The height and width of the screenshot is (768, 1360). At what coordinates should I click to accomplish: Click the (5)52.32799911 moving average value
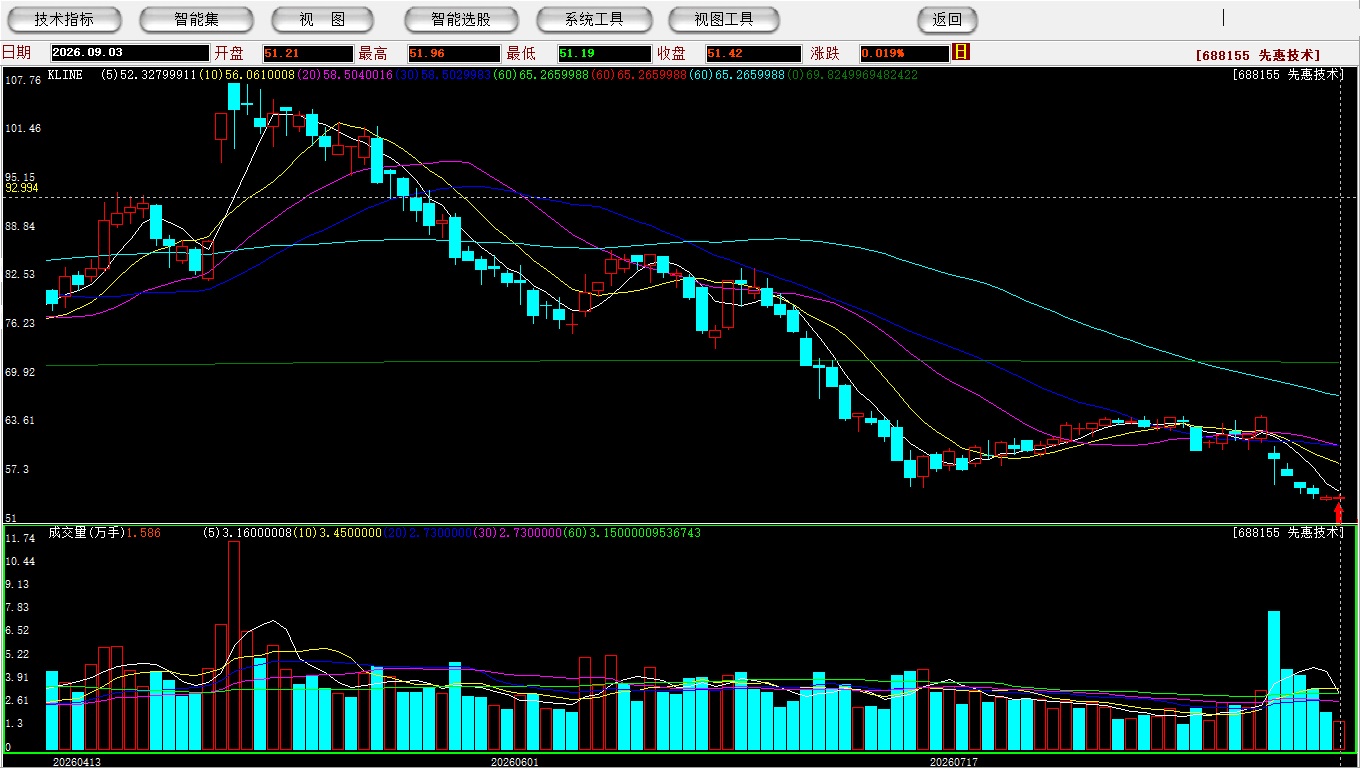[149, 75]
